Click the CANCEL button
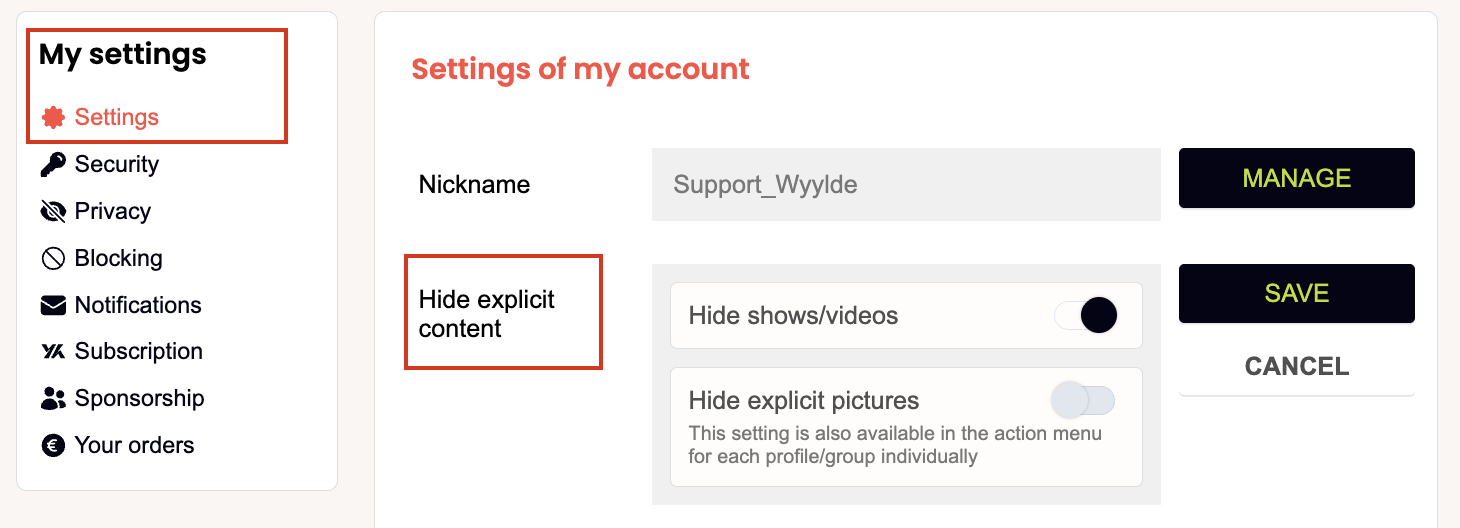This screenshot has height=528, width=1460. coord(1297,366)
